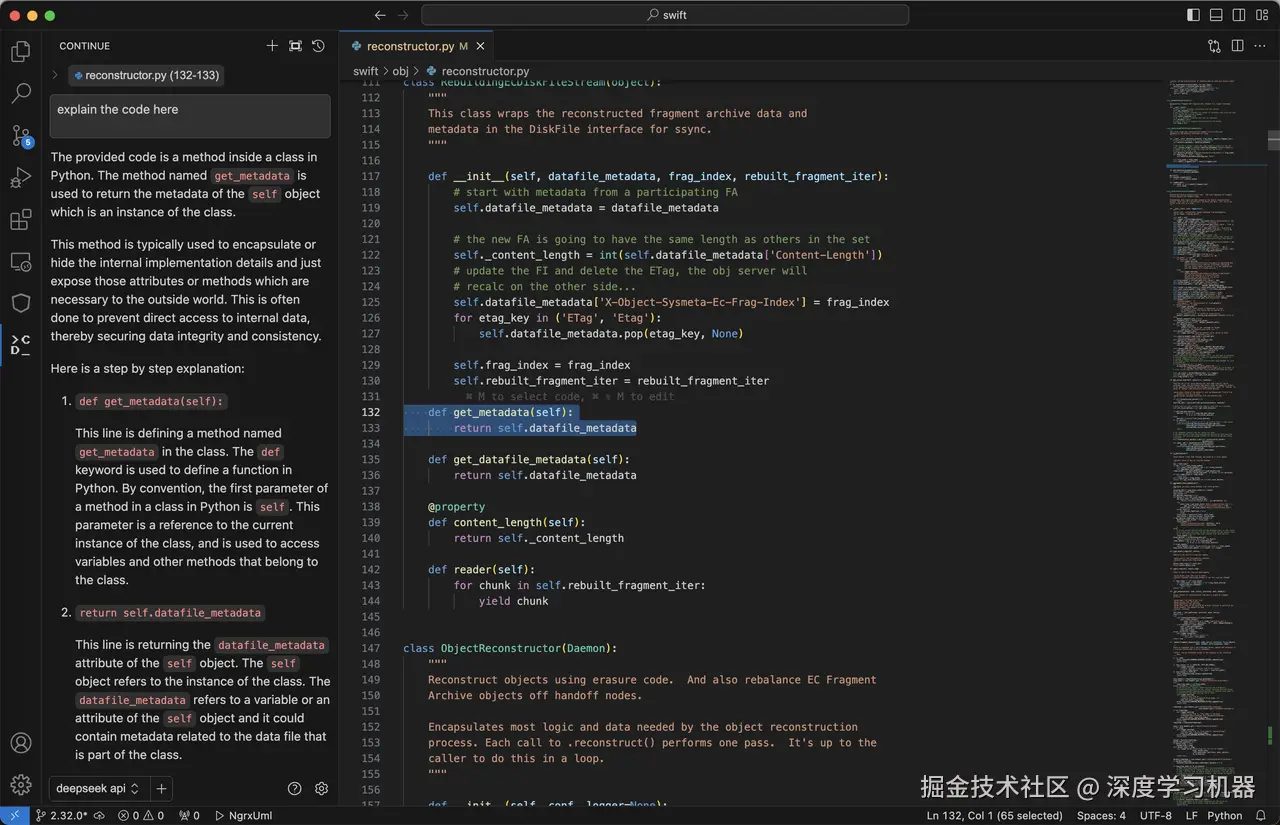Open the Explorer view in activity bar
The width and height of the screenshot is (1280, 825).
20,52
